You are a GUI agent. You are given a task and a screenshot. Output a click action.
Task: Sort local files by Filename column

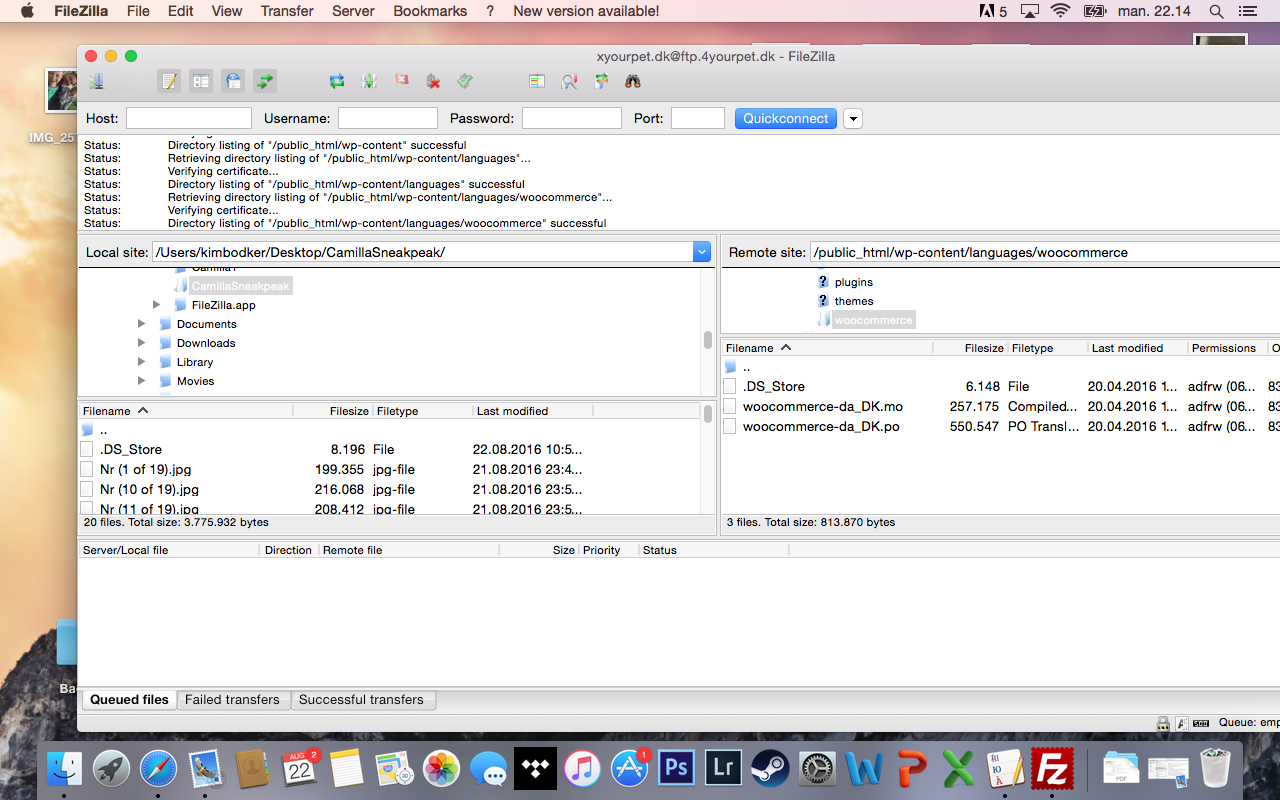(186, 411)
